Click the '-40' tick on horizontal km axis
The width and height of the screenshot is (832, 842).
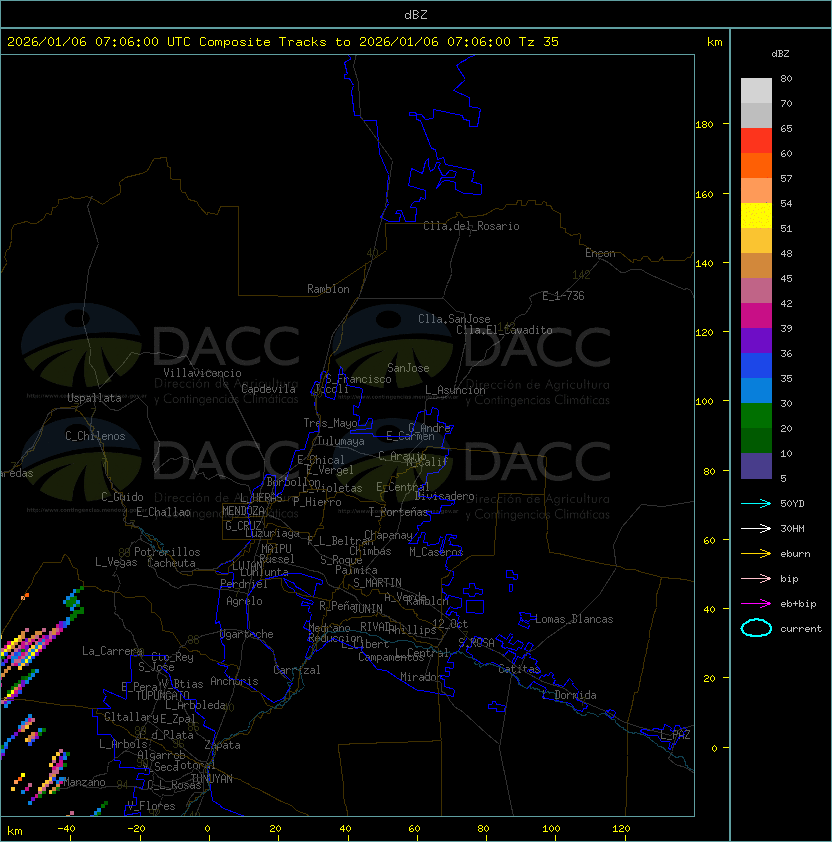[x=66, y=829]
